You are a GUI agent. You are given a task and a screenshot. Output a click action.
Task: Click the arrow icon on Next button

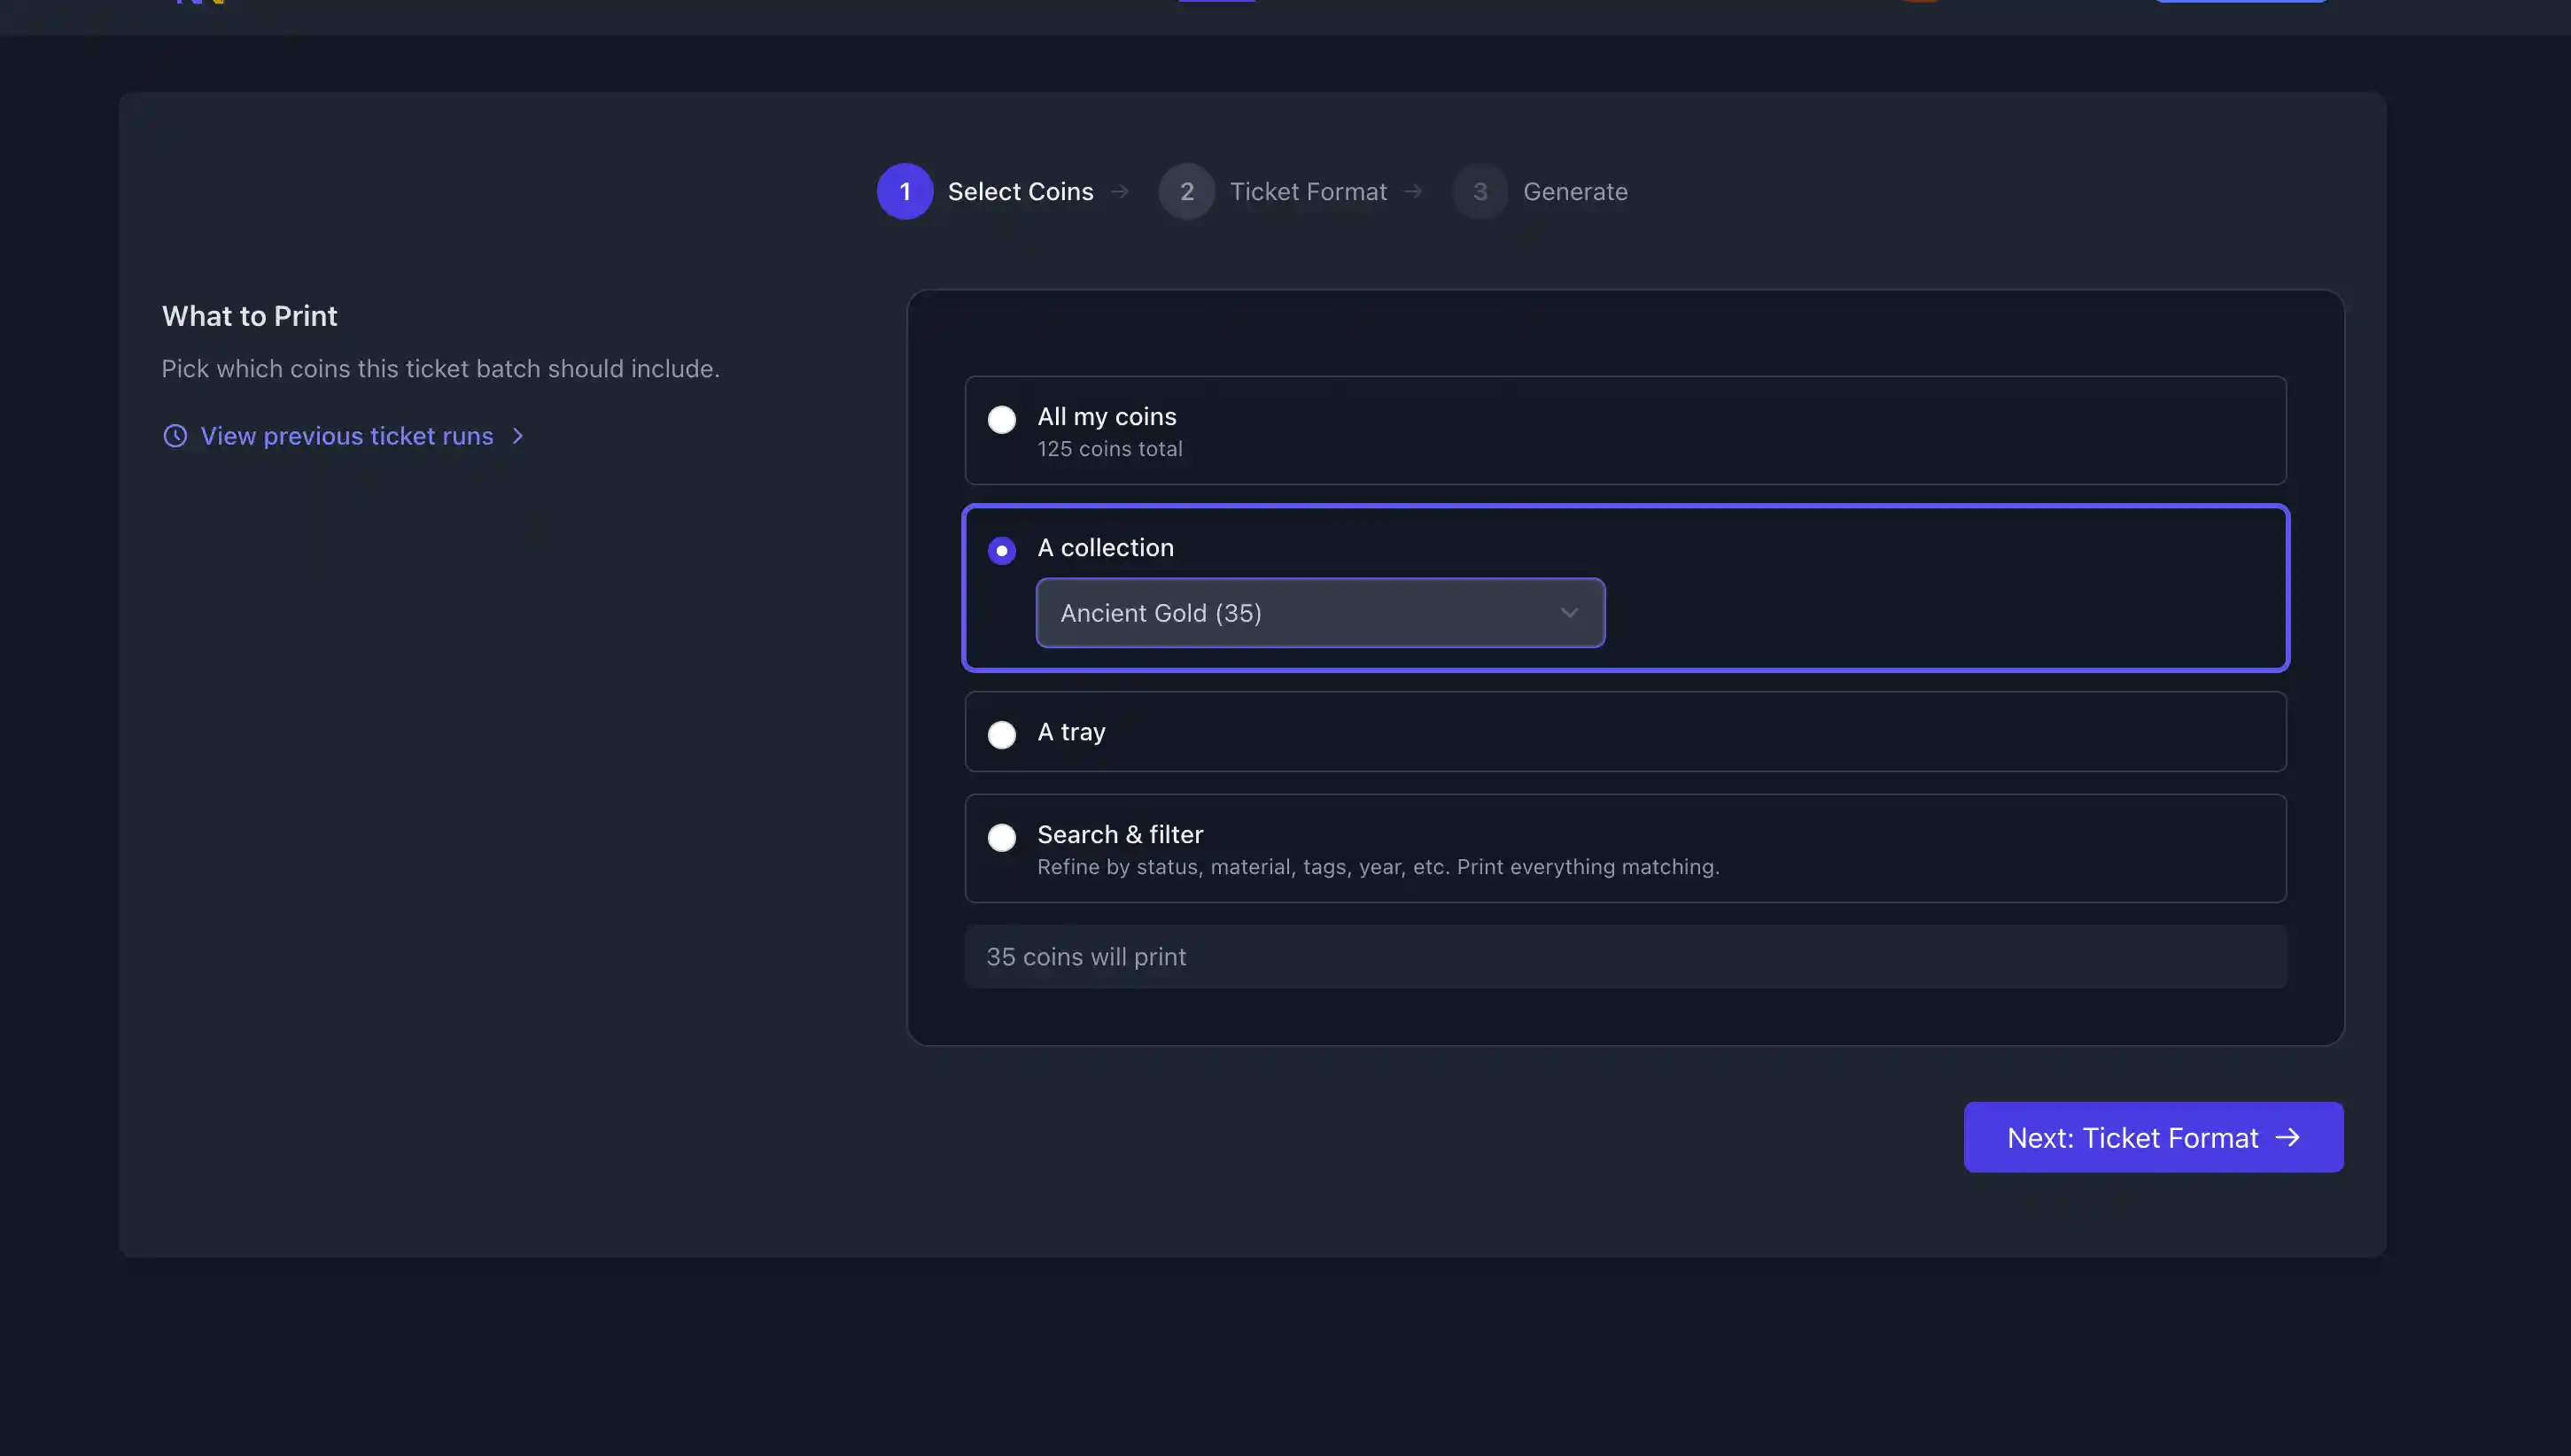pyautogui.click(x=2287, y=1138)
